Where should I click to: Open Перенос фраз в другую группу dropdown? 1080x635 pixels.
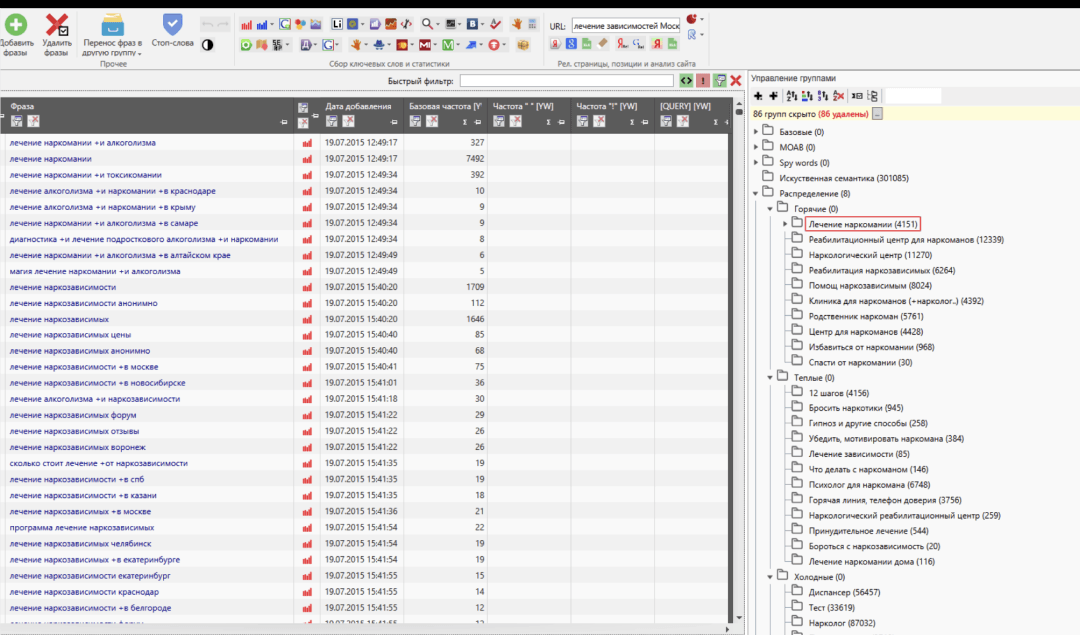pyautogui.click(x=113, y=43)
